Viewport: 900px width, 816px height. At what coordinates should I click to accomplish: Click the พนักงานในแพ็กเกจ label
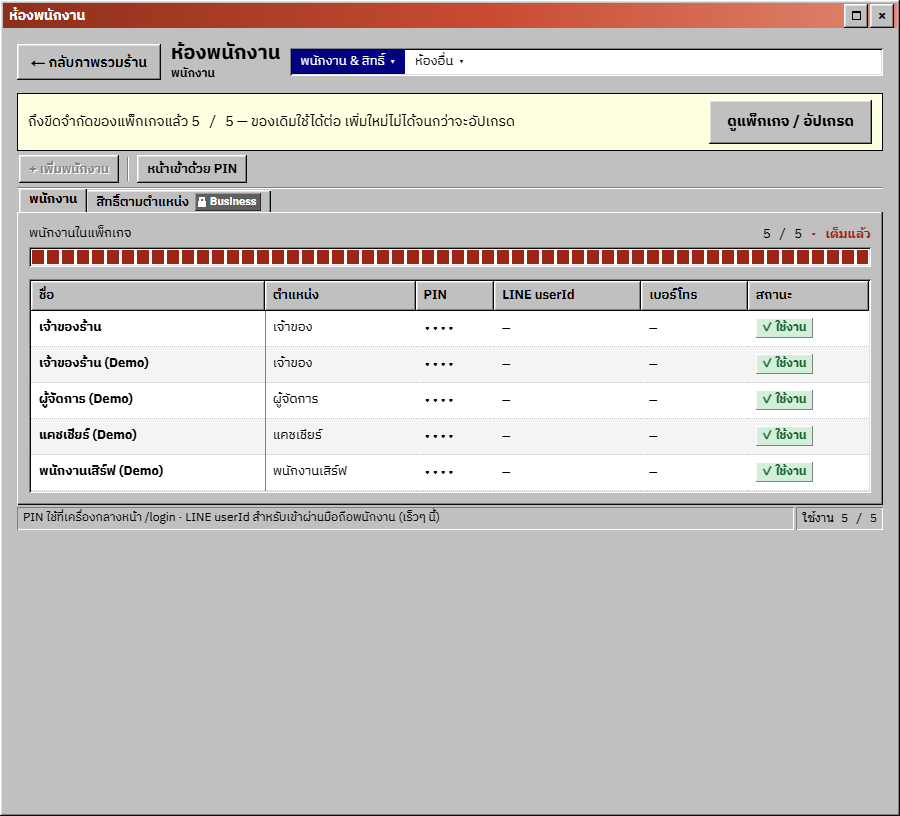tap(80, 233)
